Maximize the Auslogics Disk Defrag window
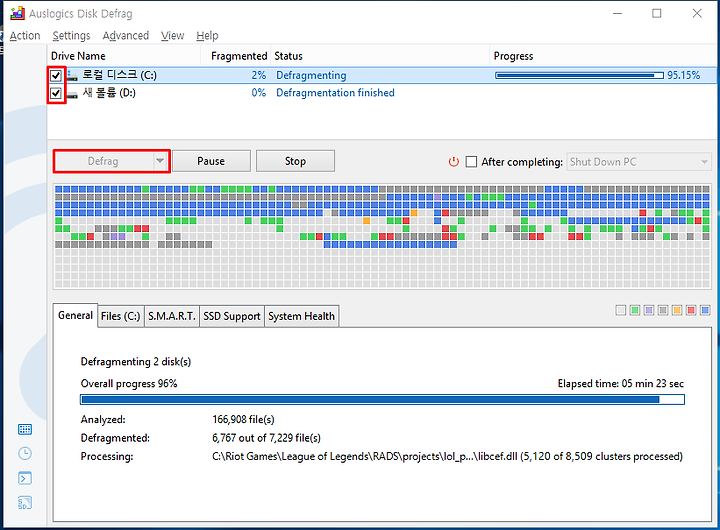The height and width of the screenshot is (530, 720). 657,13
